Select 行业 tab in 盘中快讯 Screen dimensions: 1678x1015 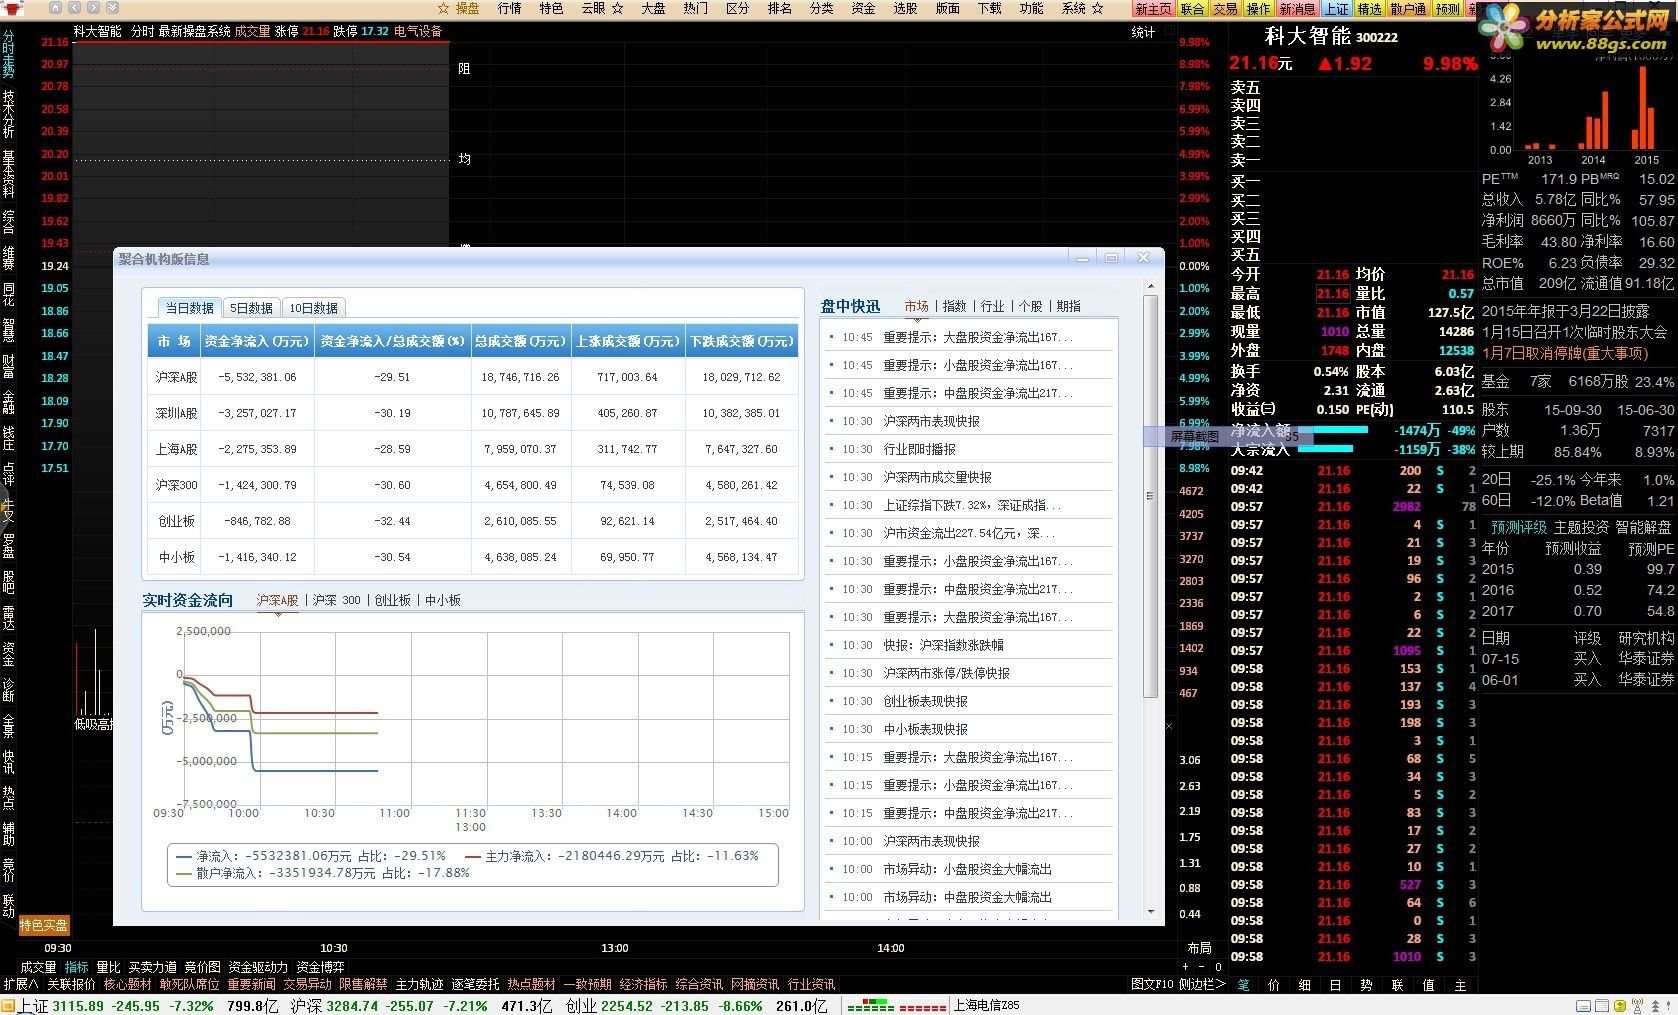(992, 306)
